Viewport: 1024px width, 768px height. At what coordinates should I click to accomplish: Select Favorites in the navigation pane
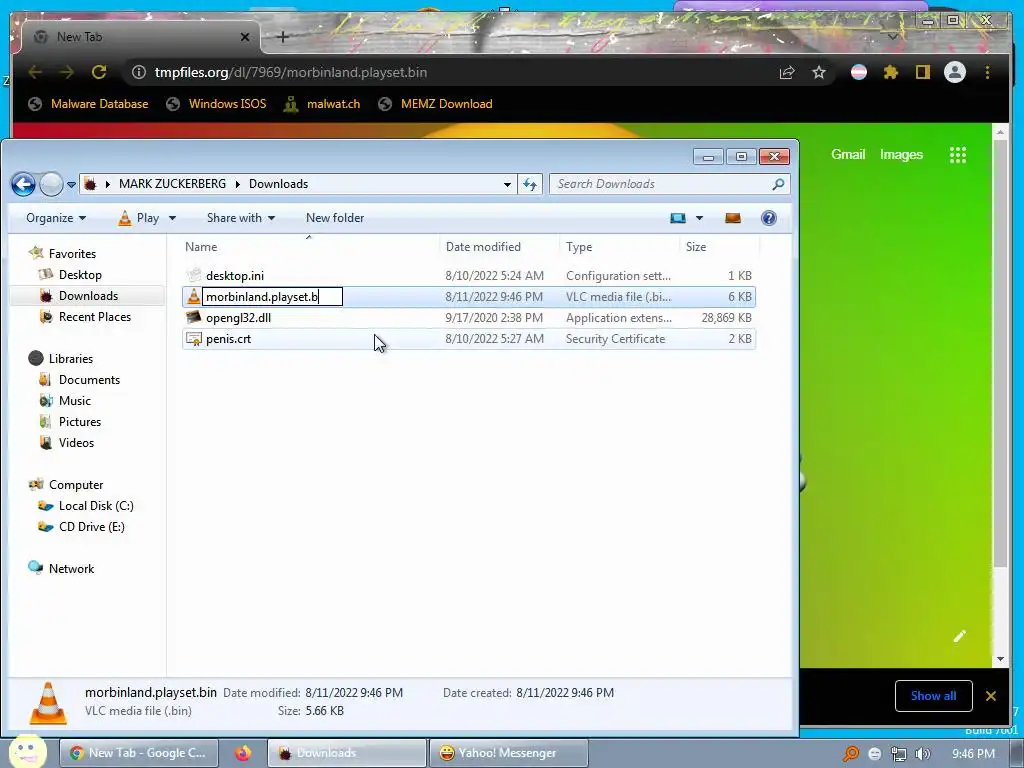[72, 253]
